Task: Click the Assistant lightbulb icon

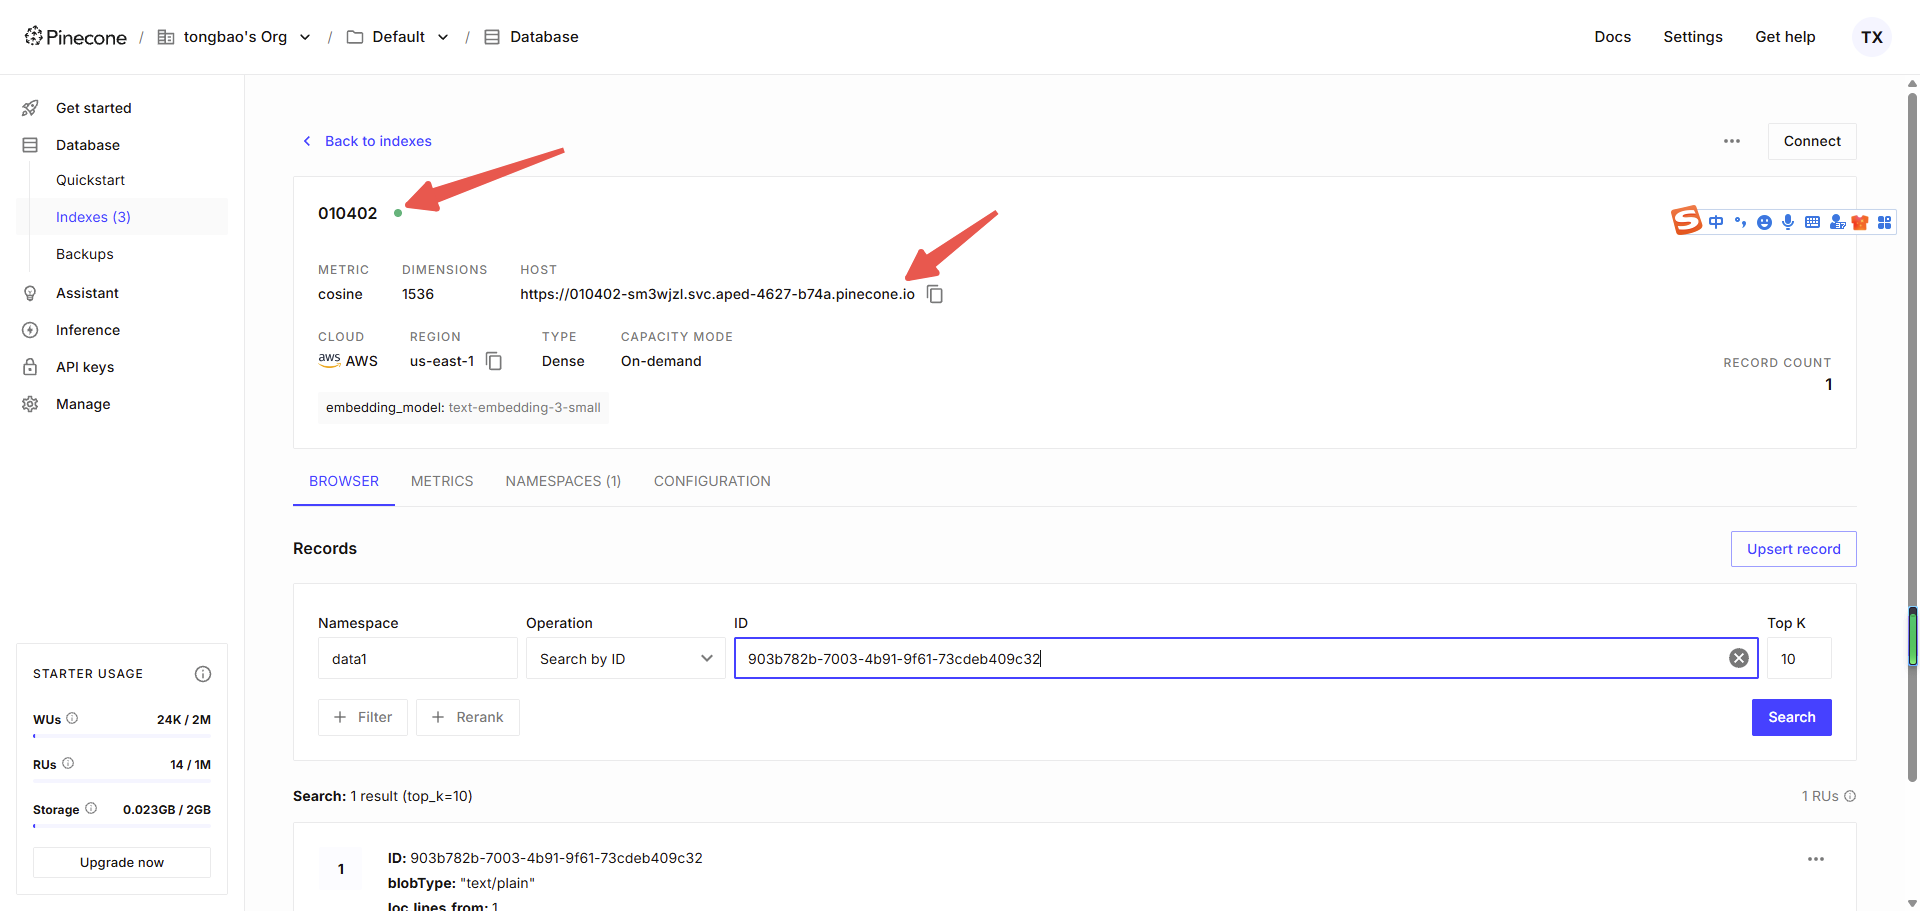Action: (x=30, y=293)
